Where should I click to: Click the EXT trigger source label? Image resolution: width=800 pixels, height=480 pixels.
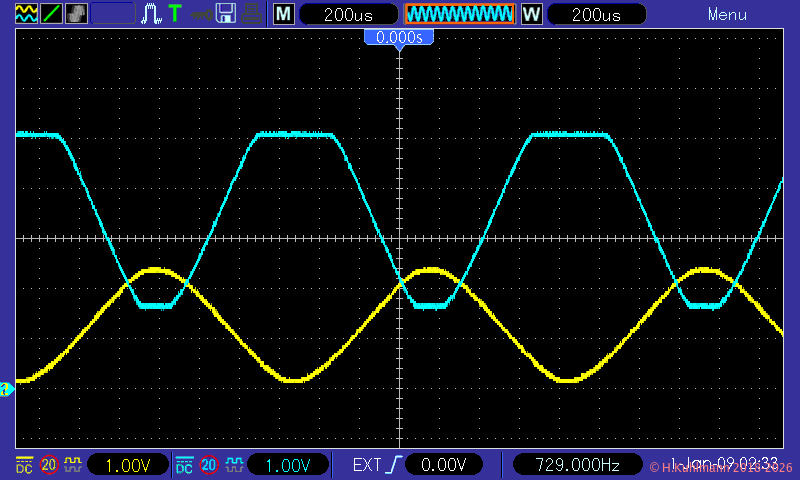tap(366, 465)
